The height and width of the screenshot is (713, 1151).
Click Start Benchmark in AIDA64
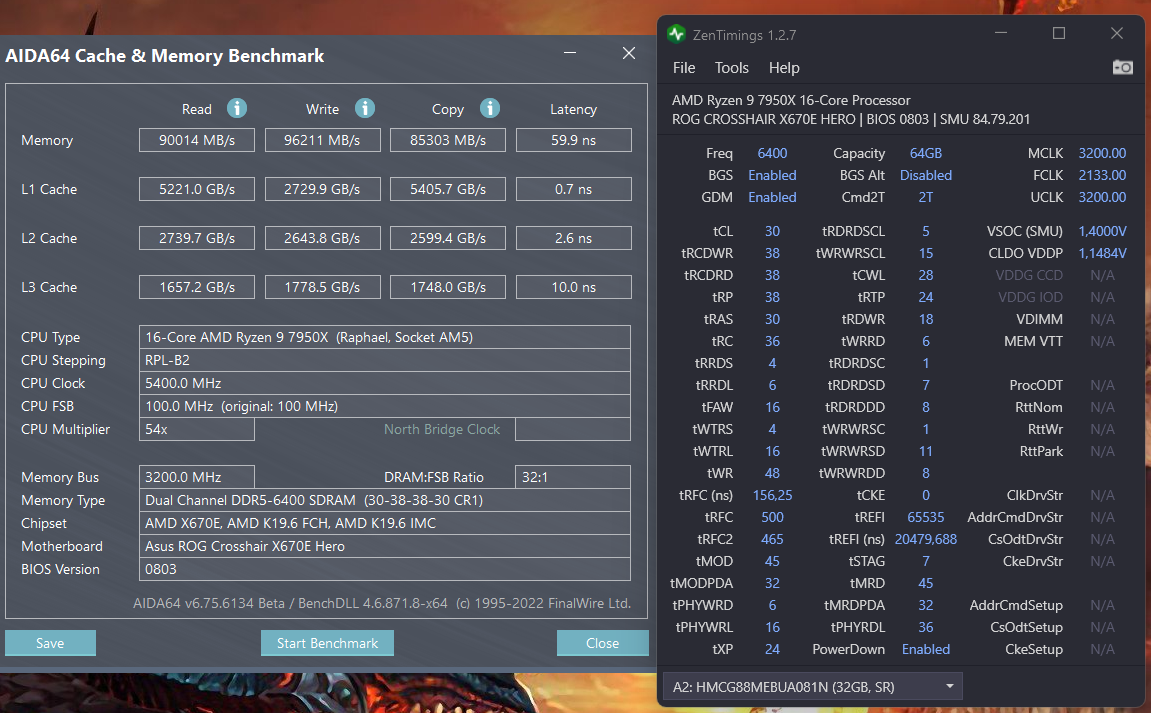click(327, 643)
